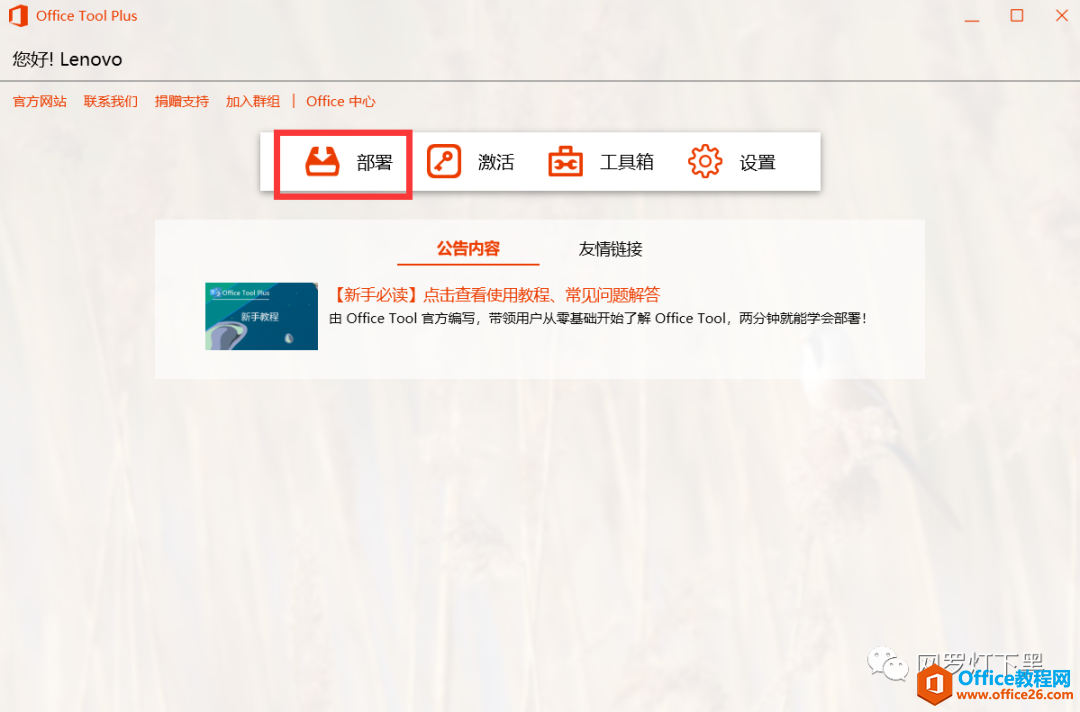Click the 设置 gear icon
Screen dimensions: 1080x712
[705, 162]
